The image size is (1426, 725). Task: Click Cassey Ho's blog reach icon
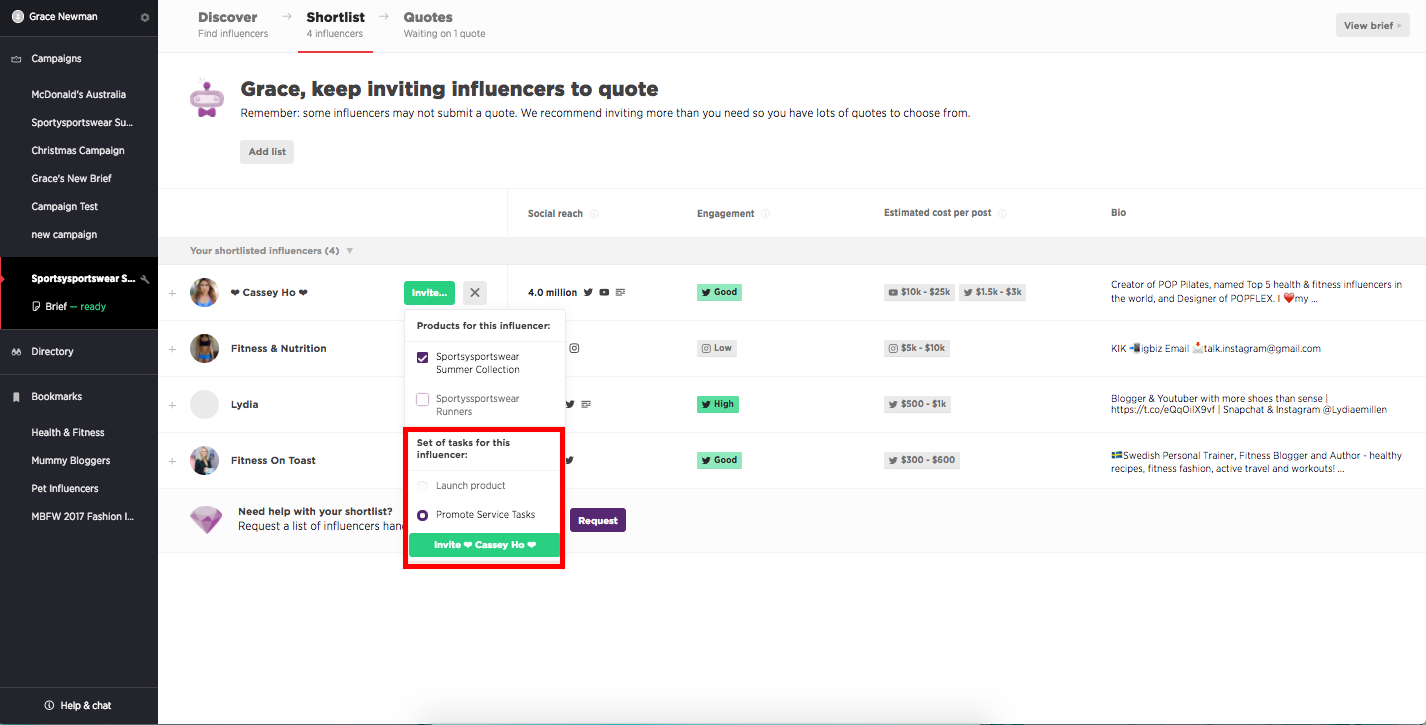pyautogui.click(x=620, y=293)
